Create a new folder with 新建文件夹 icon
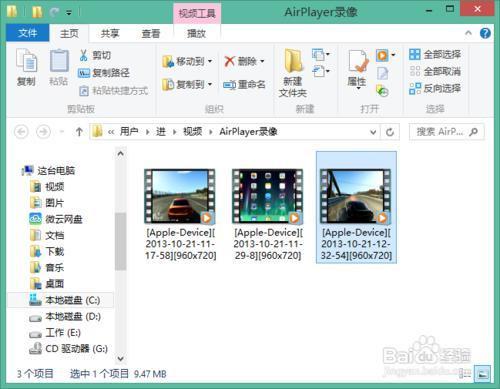500x389 pixels. pos(293,61)
